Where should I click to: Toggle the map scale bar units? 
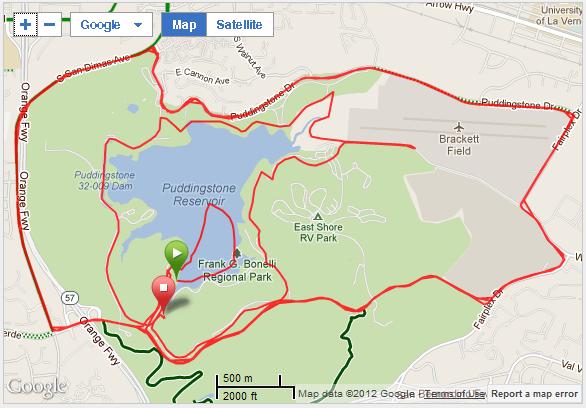[255, 387]
